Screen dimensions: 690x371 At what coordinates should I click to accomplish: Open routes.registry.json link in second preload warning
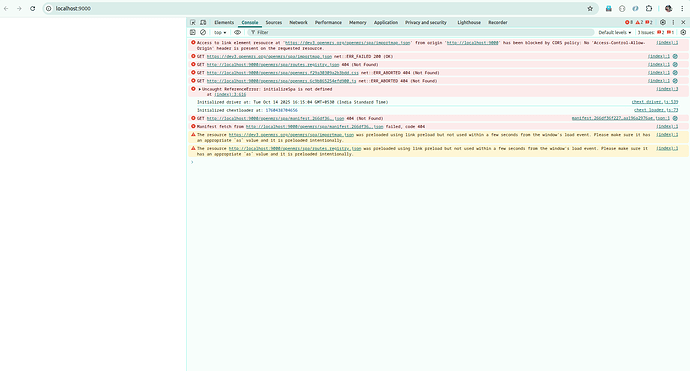295,149
